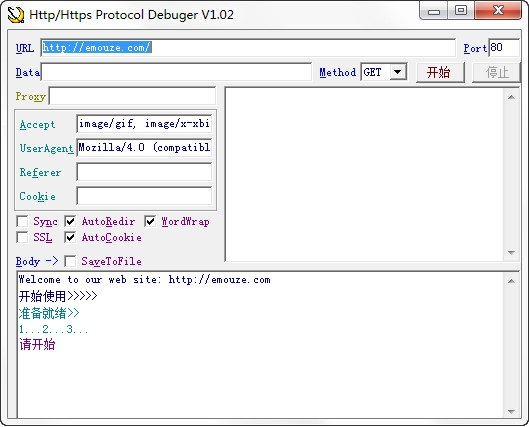The height and width of the screenshot is (427, 529).
Task: Focus the URL input field
Action: tap(248, 48)
